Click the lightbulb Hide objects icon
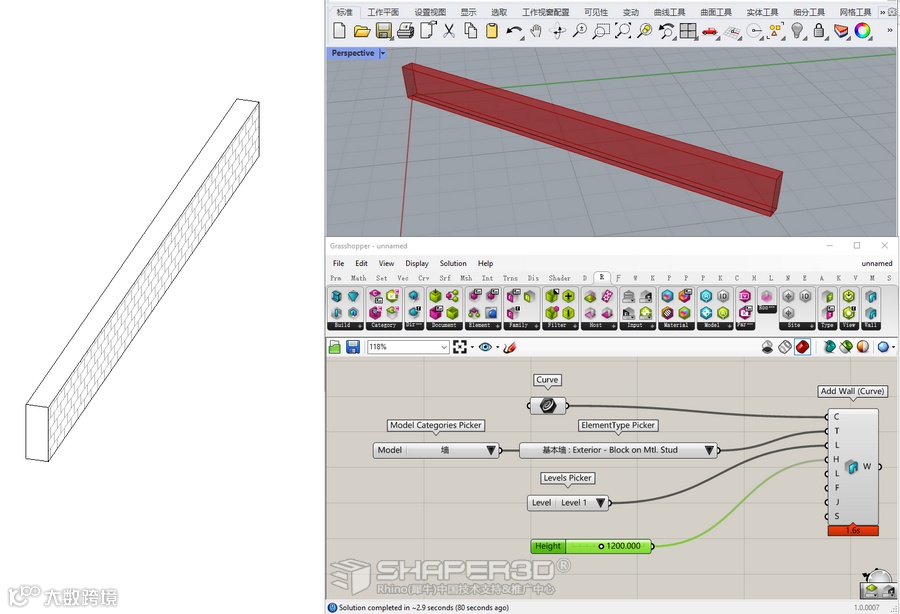900x614 pixels. tap(797, 30)
